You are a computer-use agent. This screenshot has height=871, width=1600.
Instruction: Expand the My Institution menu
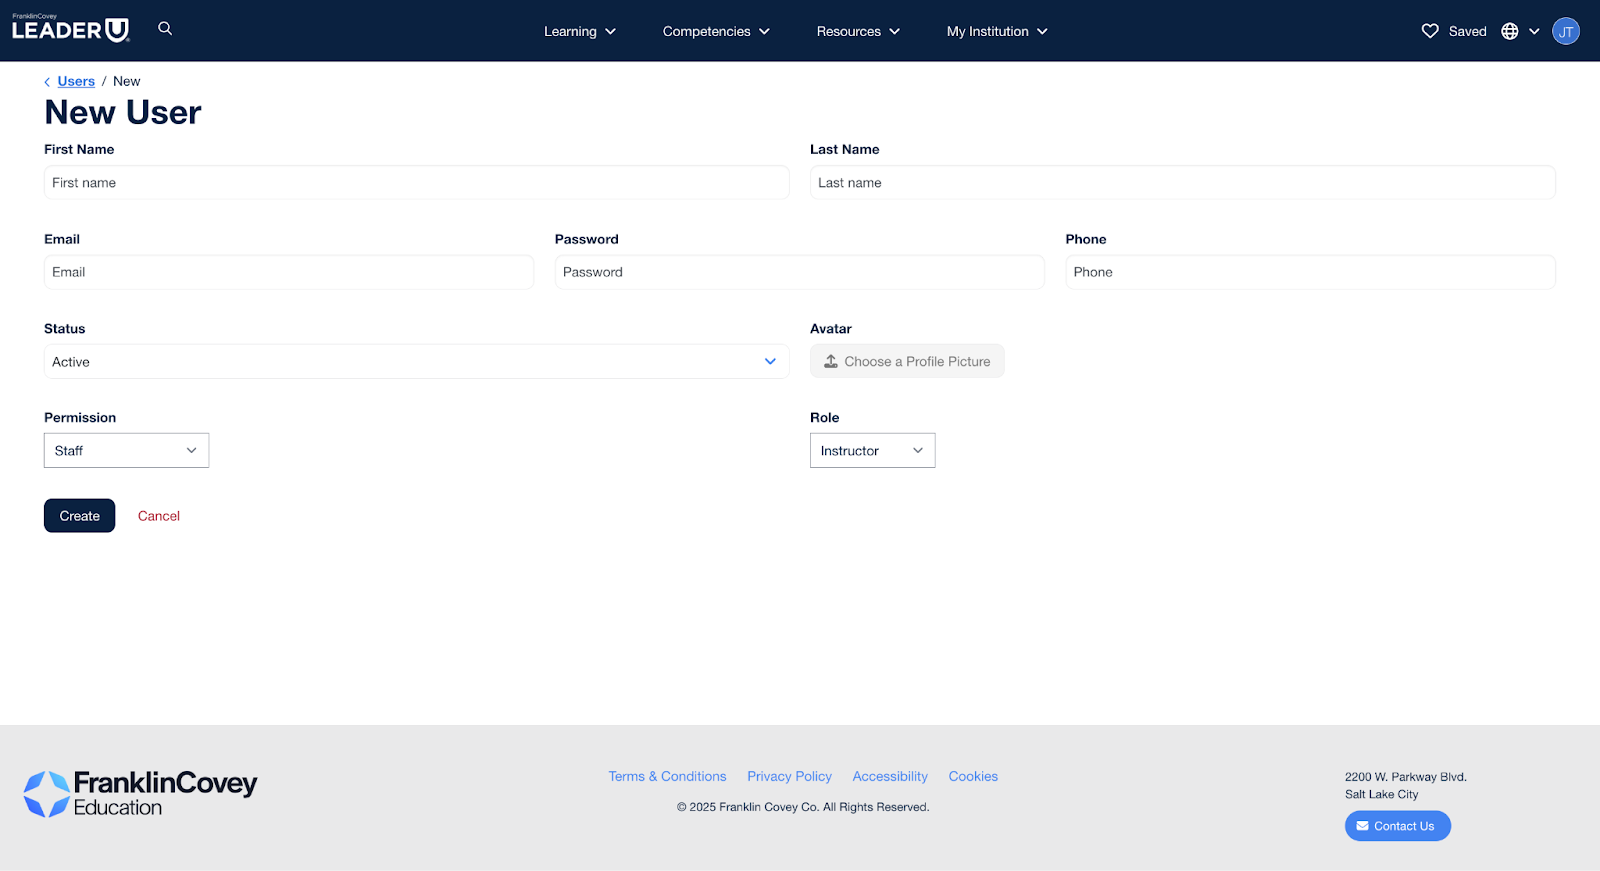click(x=996, y=31)
